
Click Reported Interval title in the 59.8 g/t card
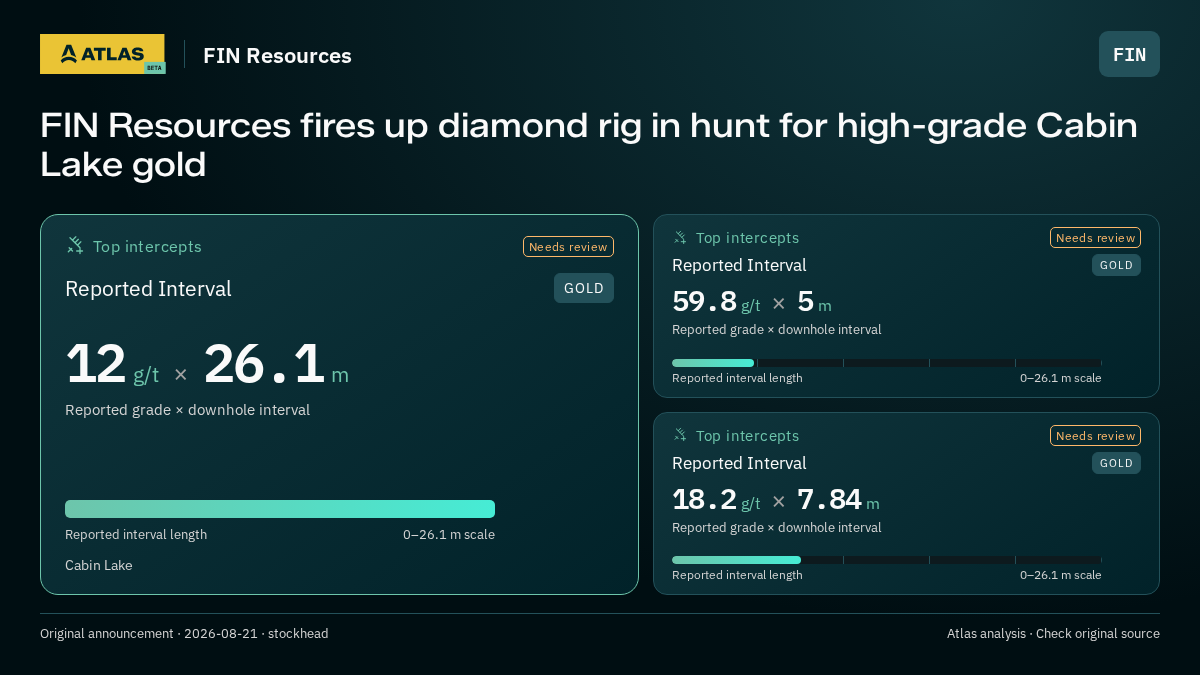tap(739, 265)
